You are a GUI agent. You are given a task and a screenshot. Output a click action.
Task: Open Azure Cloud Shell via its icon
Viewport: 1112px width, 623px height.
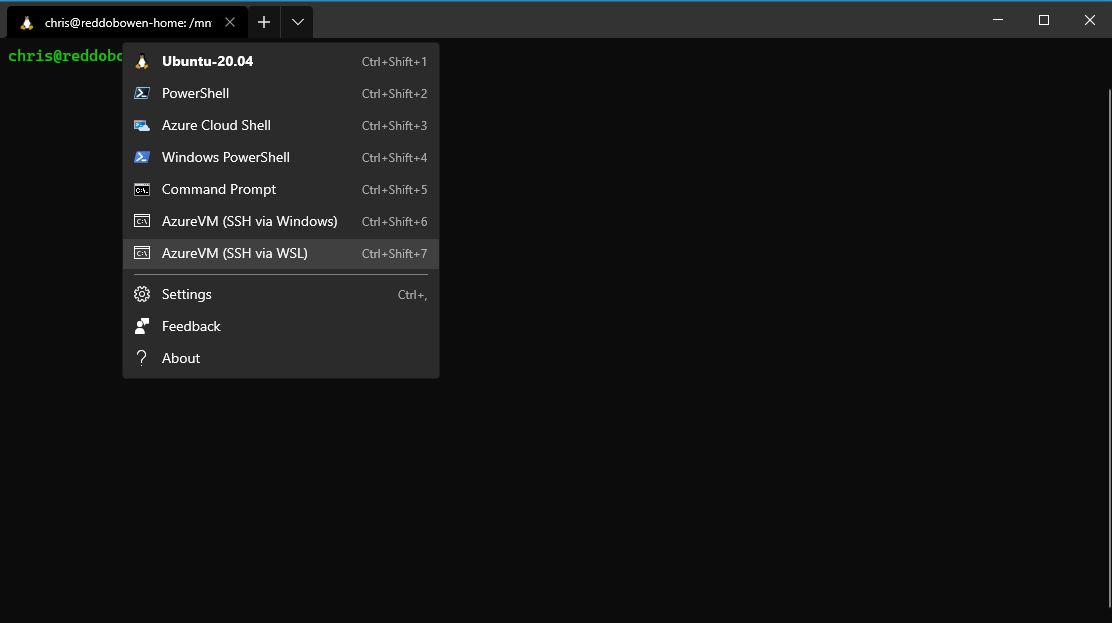141,125
